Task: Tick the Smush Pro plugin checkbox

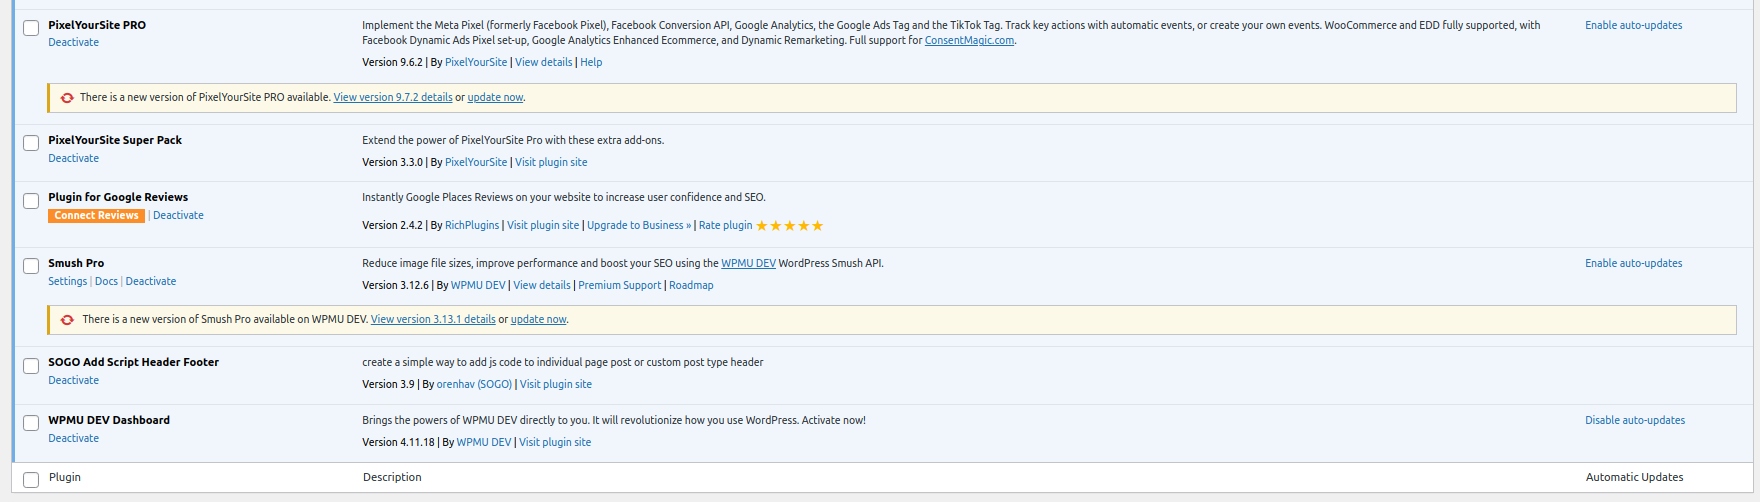Action: coord(31,266)
